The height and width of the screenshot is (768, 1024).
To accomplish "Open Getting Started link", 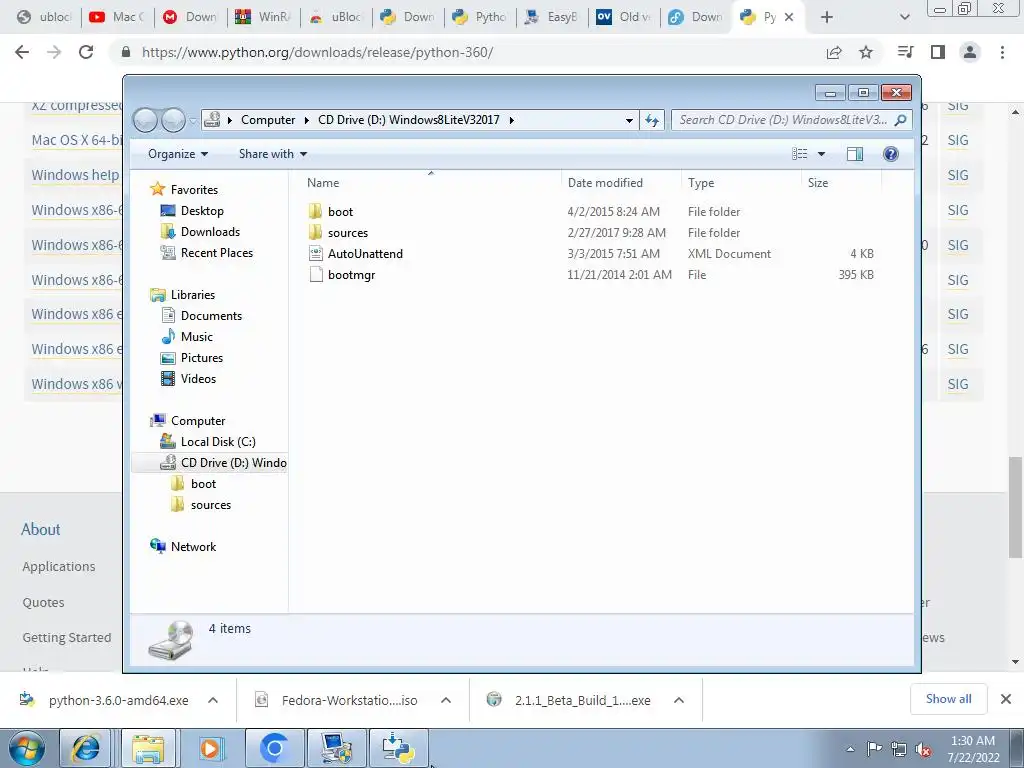I will click(x=67, y=637).
